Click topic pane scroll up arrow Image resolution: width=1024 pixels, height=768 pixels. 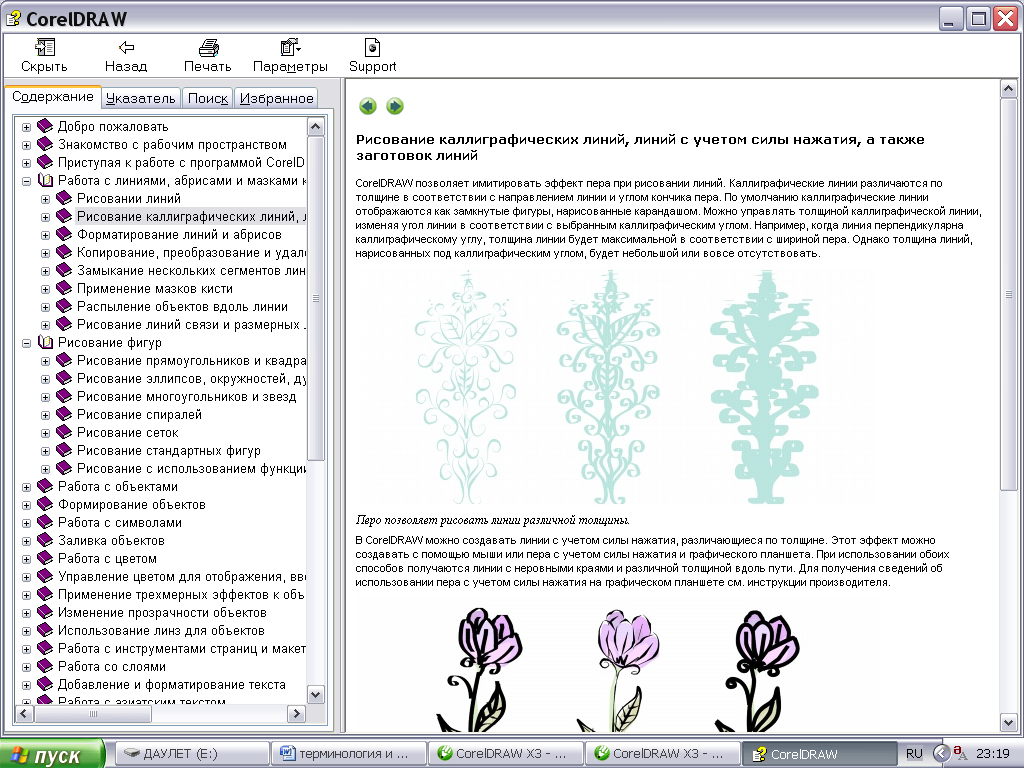pos(1009,89)
